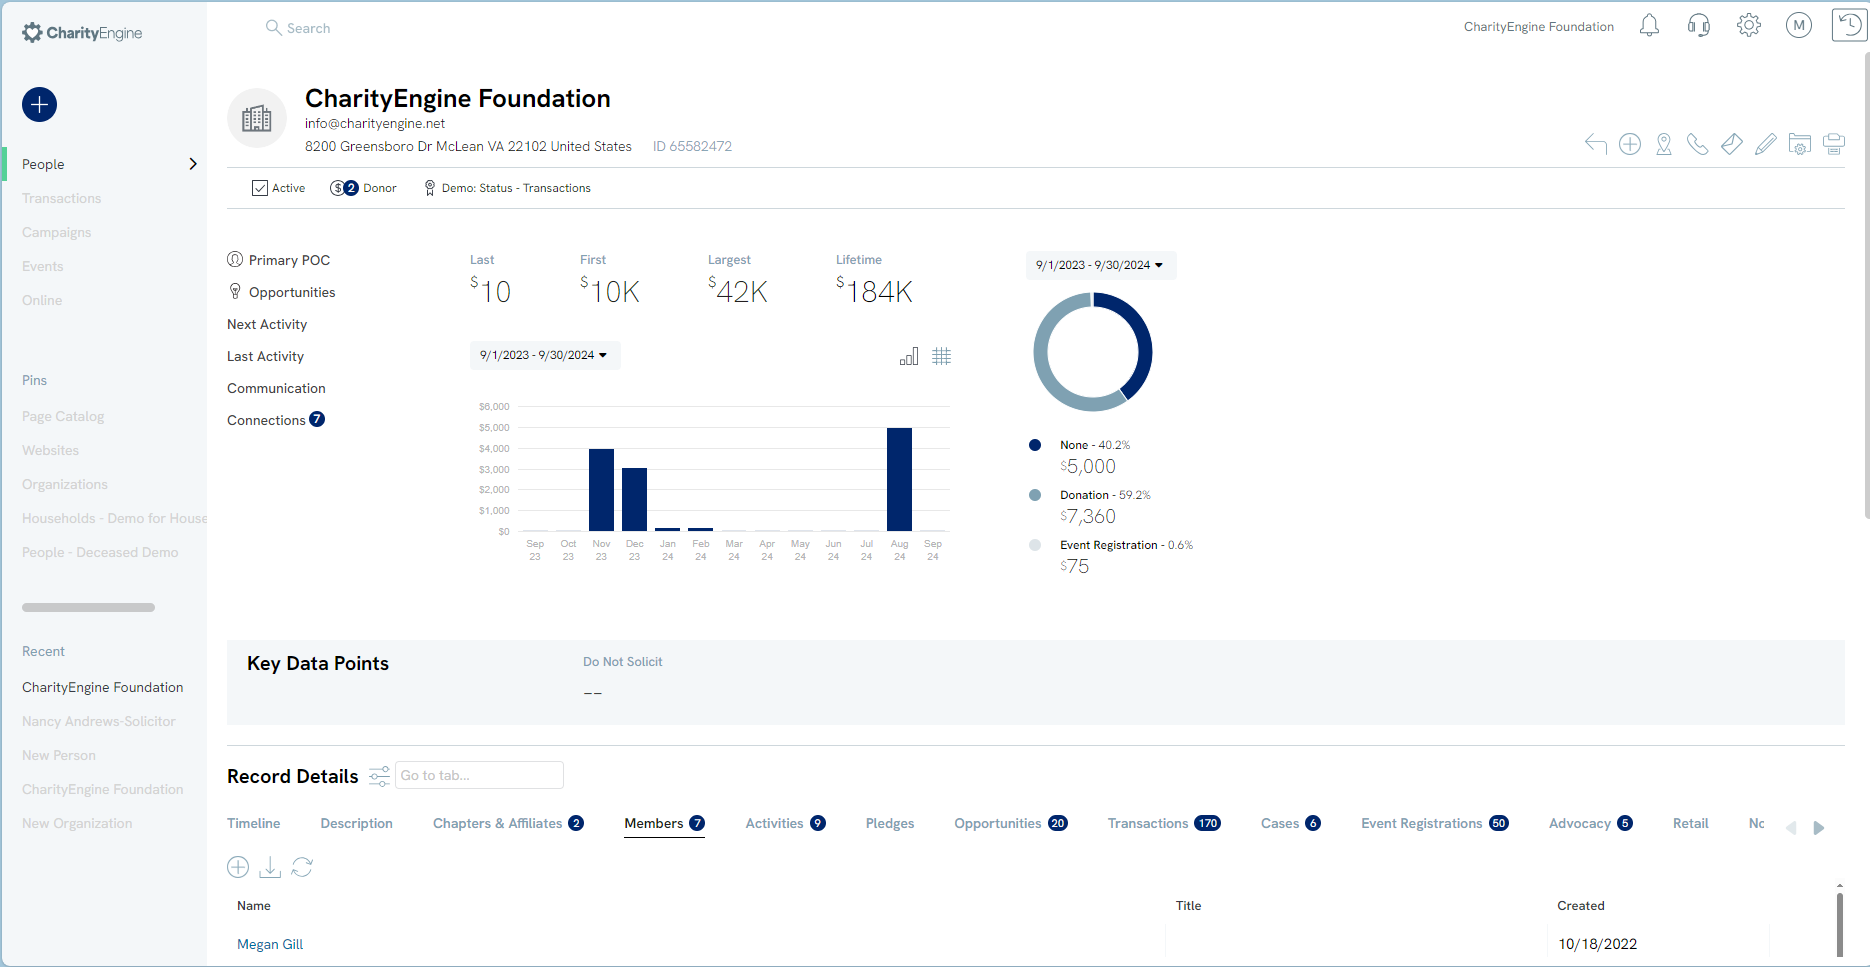Expand the People menu chevron

click(193, 164)
